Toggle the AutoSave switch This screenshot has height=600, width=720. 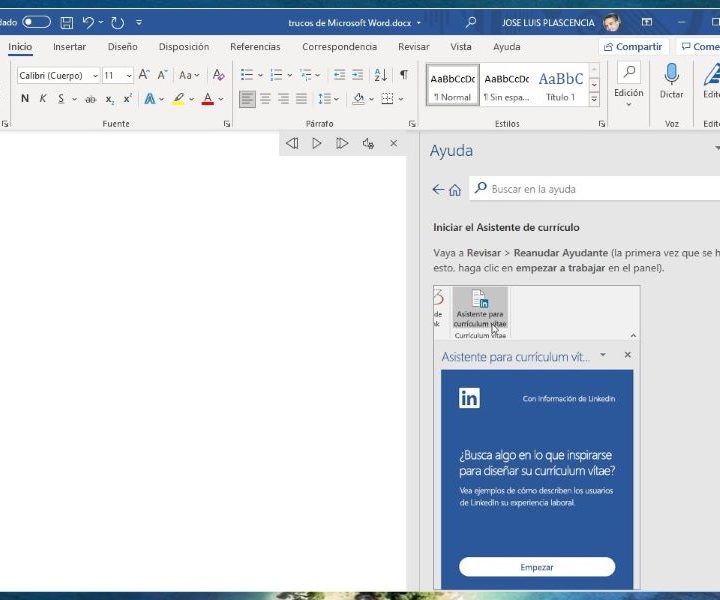[x=36, y=22]
